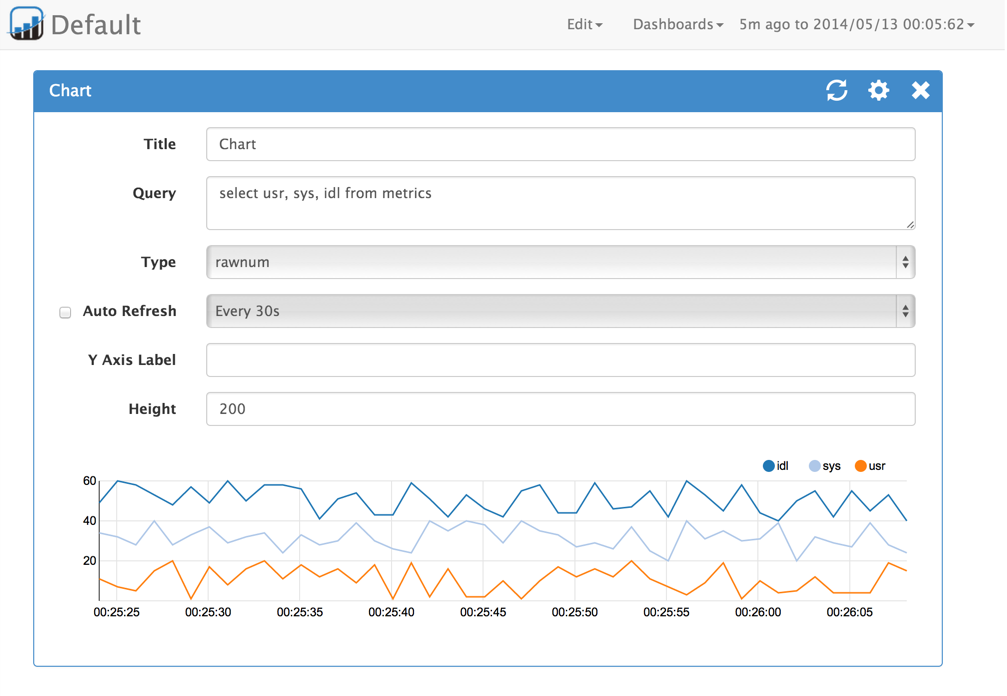Toggle the sys series in legend
This screenshot has height=696, width=1007.
pyautogui.click(x=825, y=466)
